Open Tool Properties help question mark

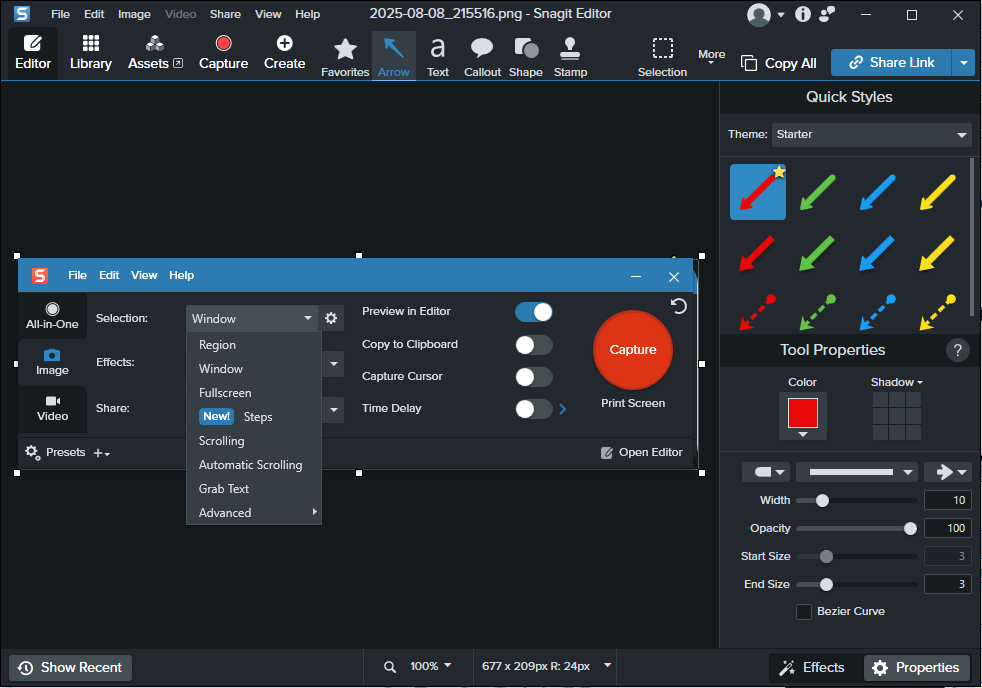click(957, 350)
